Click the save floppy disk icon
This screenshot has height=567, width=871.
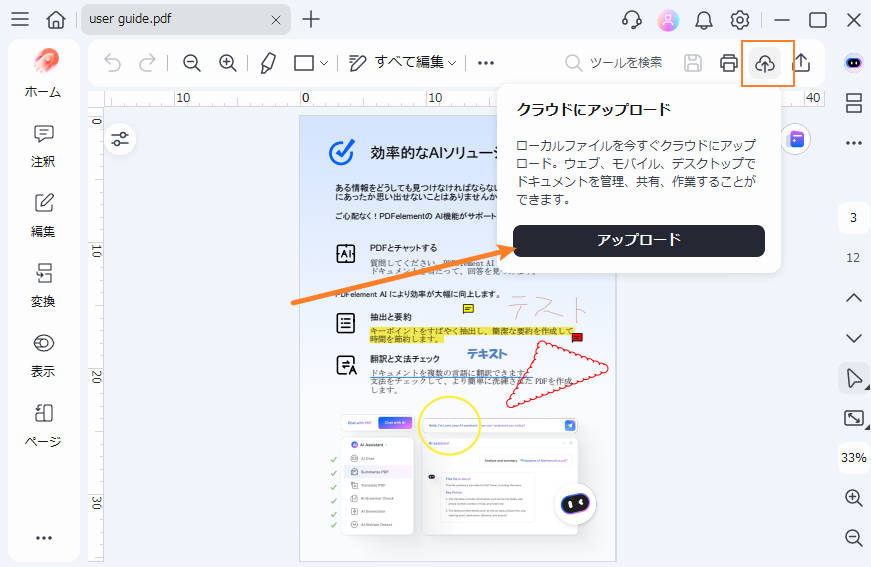point(693,63)
